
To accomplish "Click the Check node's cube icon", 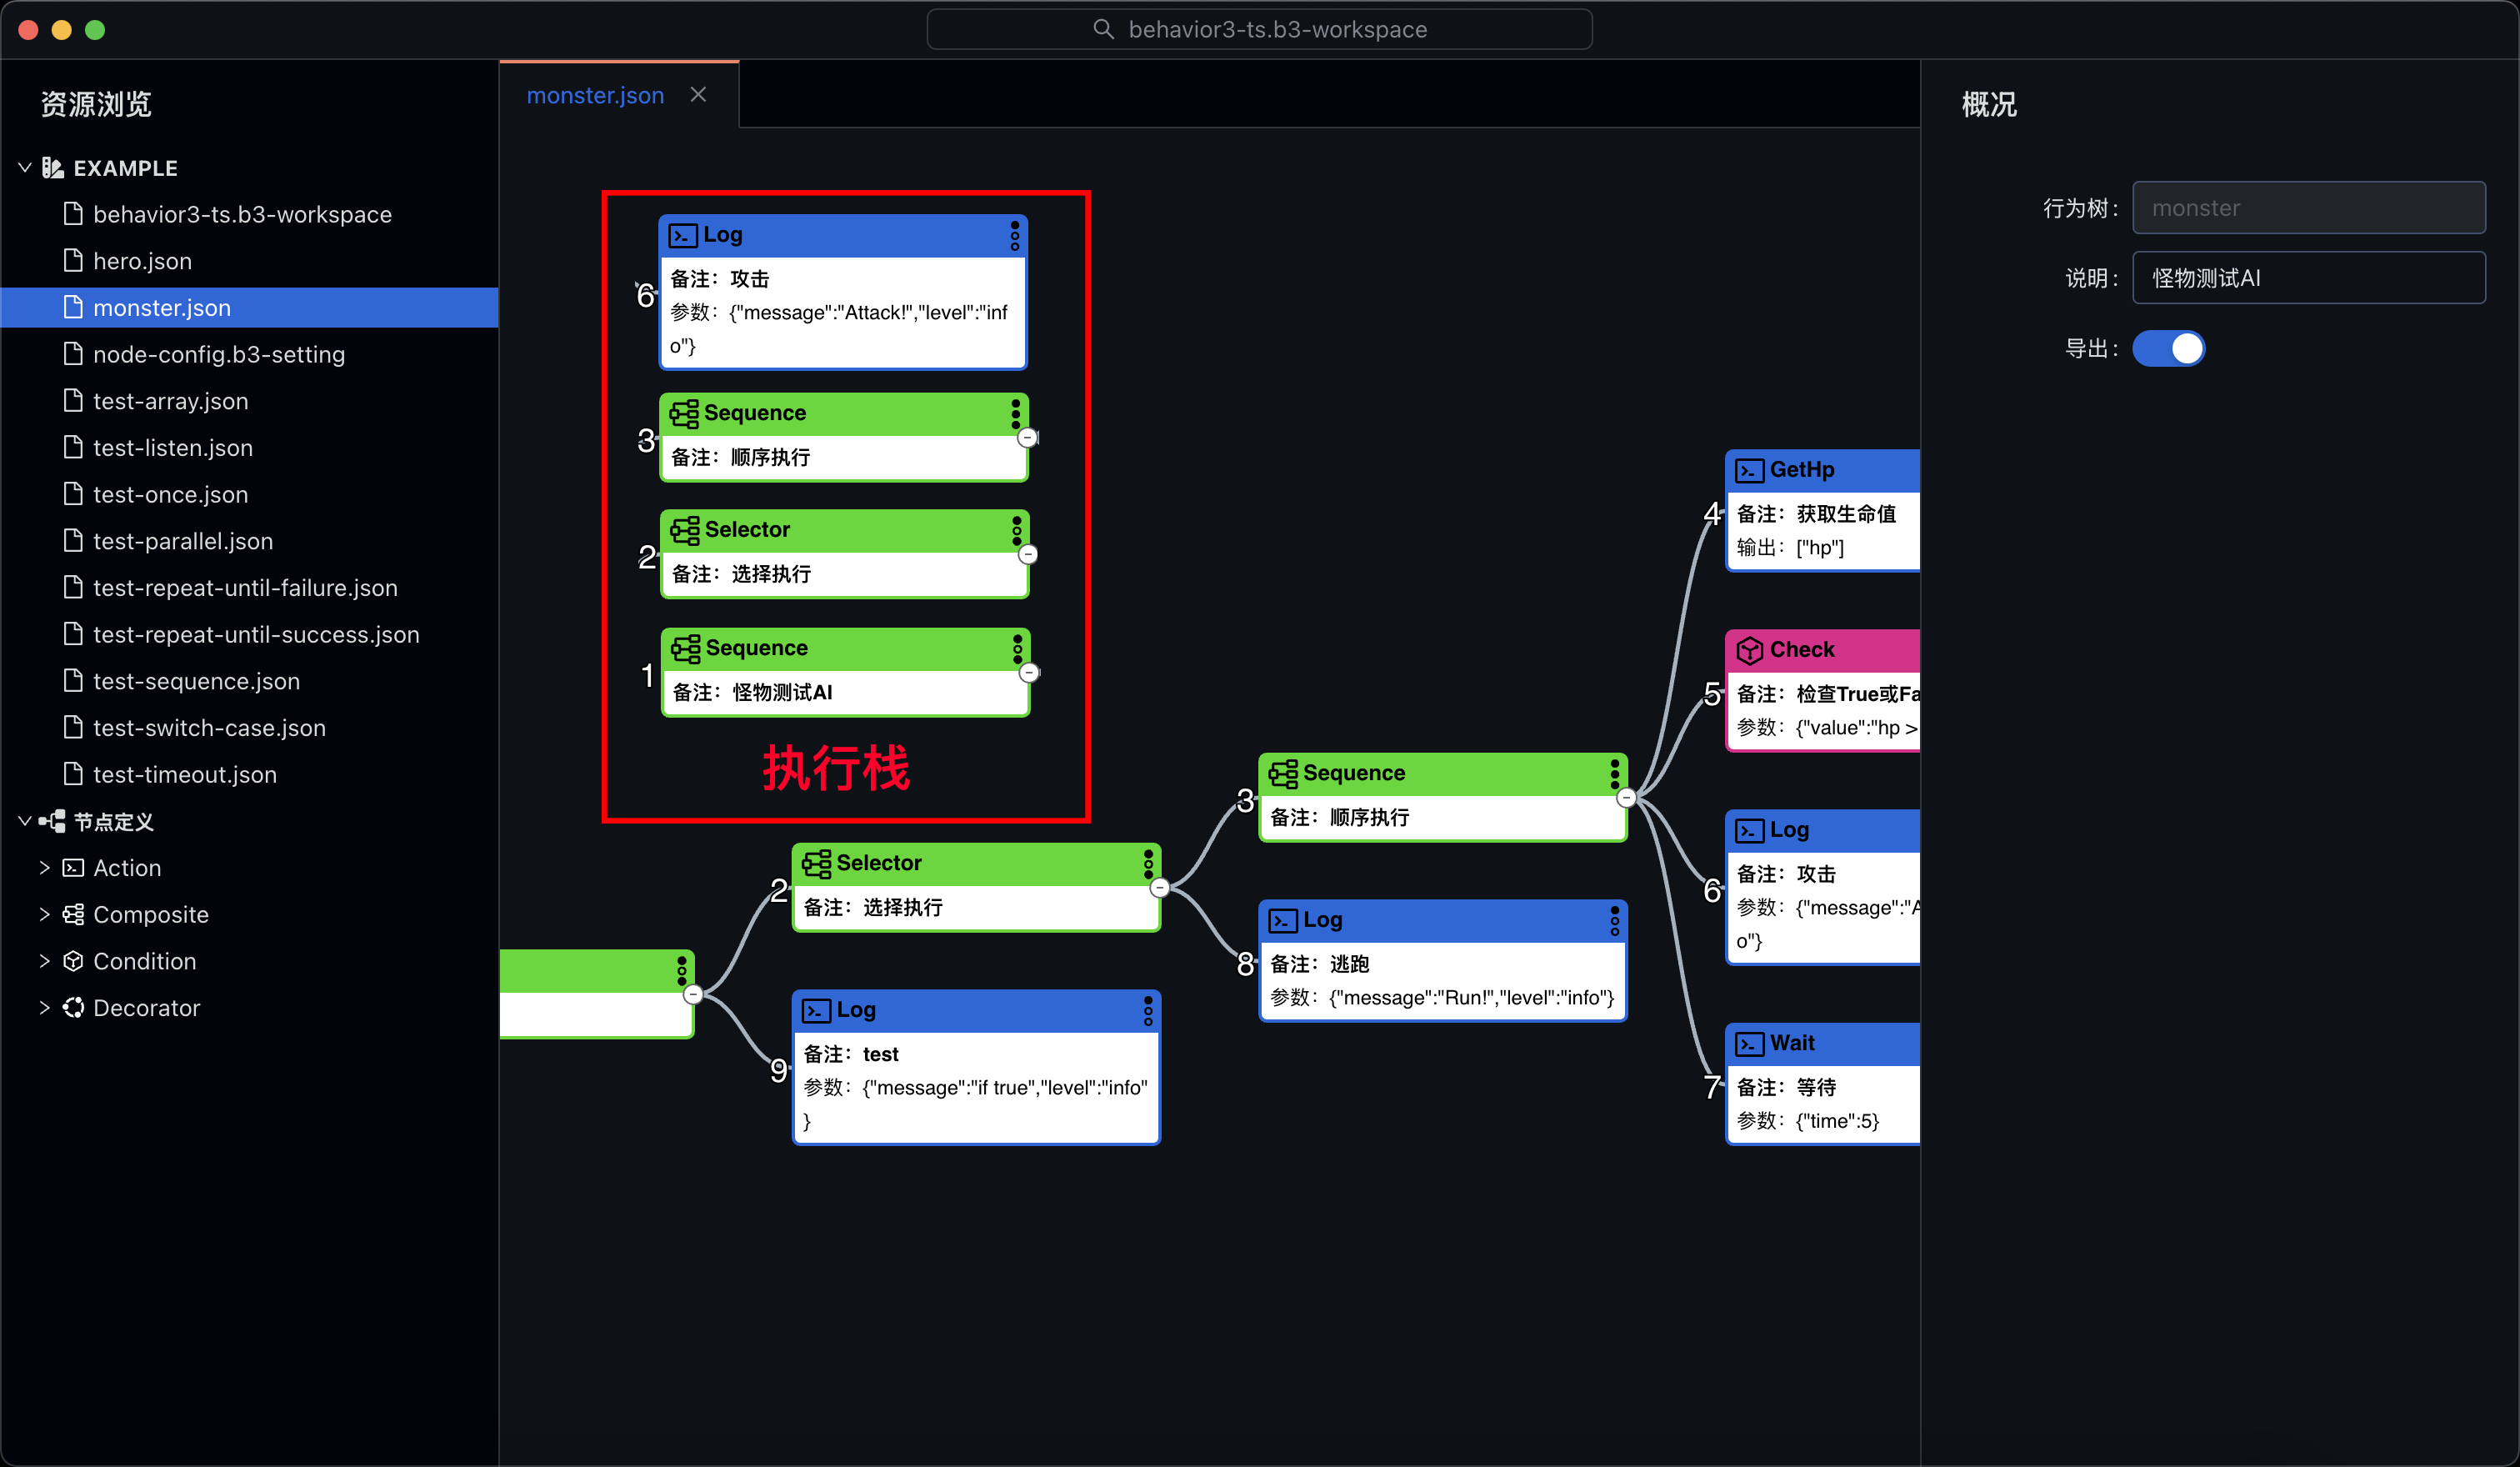I will pyautogui.click(x=1749, y=650).
